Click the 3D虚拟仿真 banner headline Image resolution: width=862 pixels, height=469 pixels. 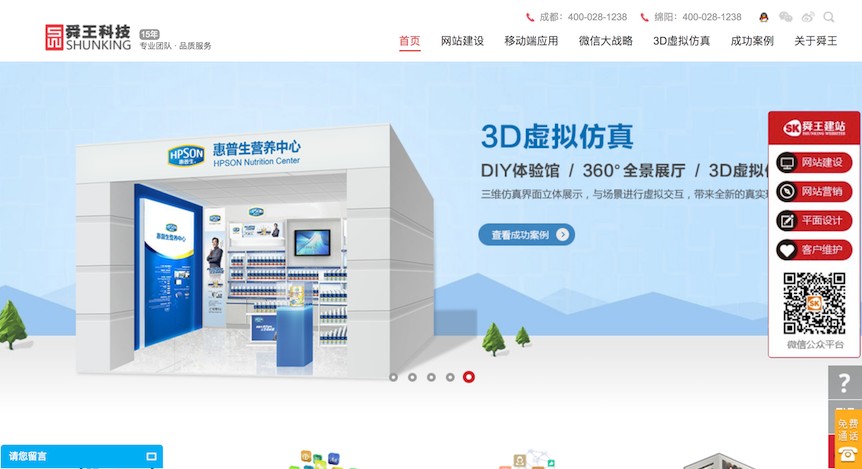(x=557, y=136)
